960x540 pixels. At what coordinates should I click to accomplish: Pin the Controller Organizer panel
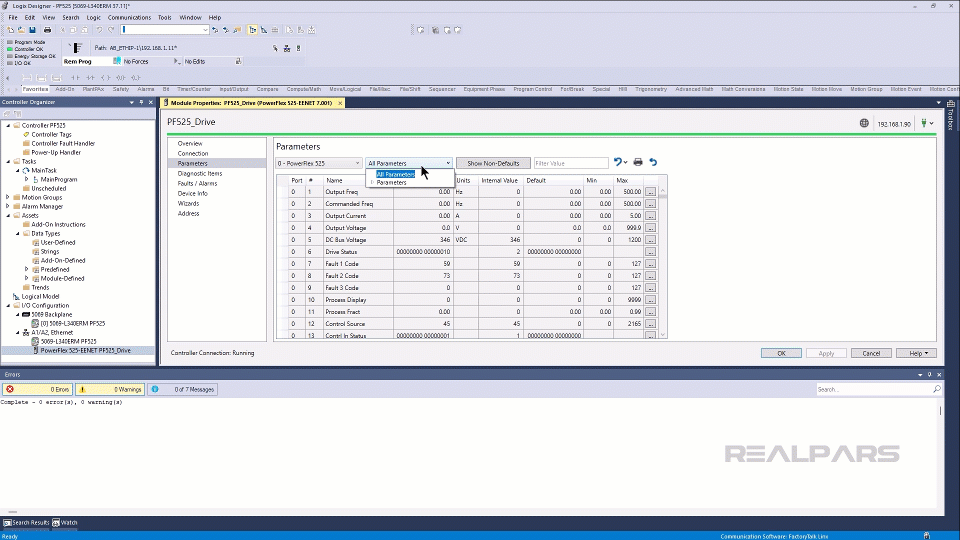[x=141, y=102]
